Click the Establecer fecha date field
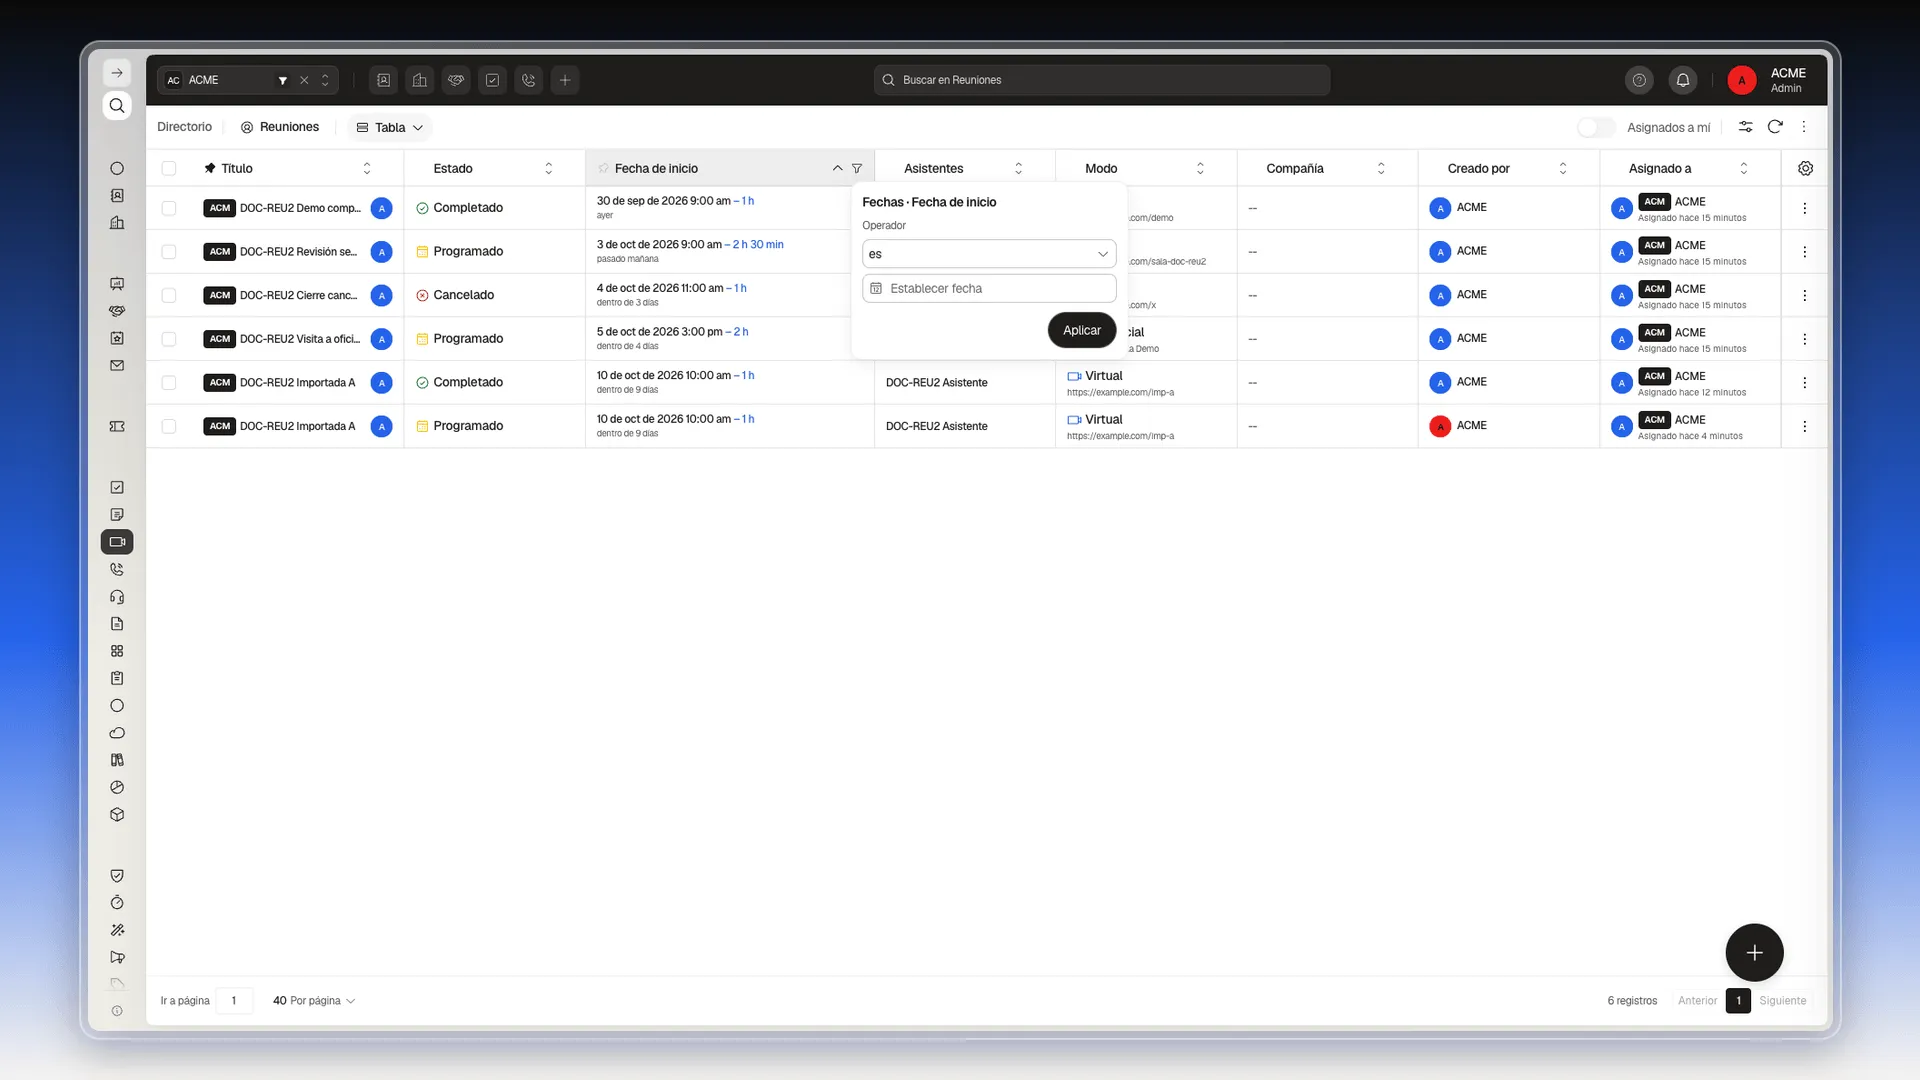This screenshot has width=1920, height=1080. (989, 289)
